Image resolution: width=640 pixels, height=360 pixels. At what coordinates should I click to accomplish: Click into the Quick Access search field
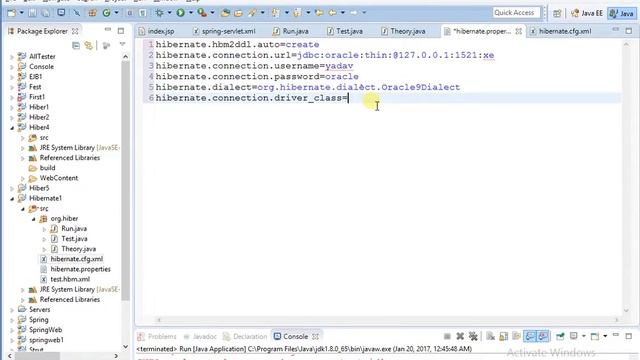516,13
